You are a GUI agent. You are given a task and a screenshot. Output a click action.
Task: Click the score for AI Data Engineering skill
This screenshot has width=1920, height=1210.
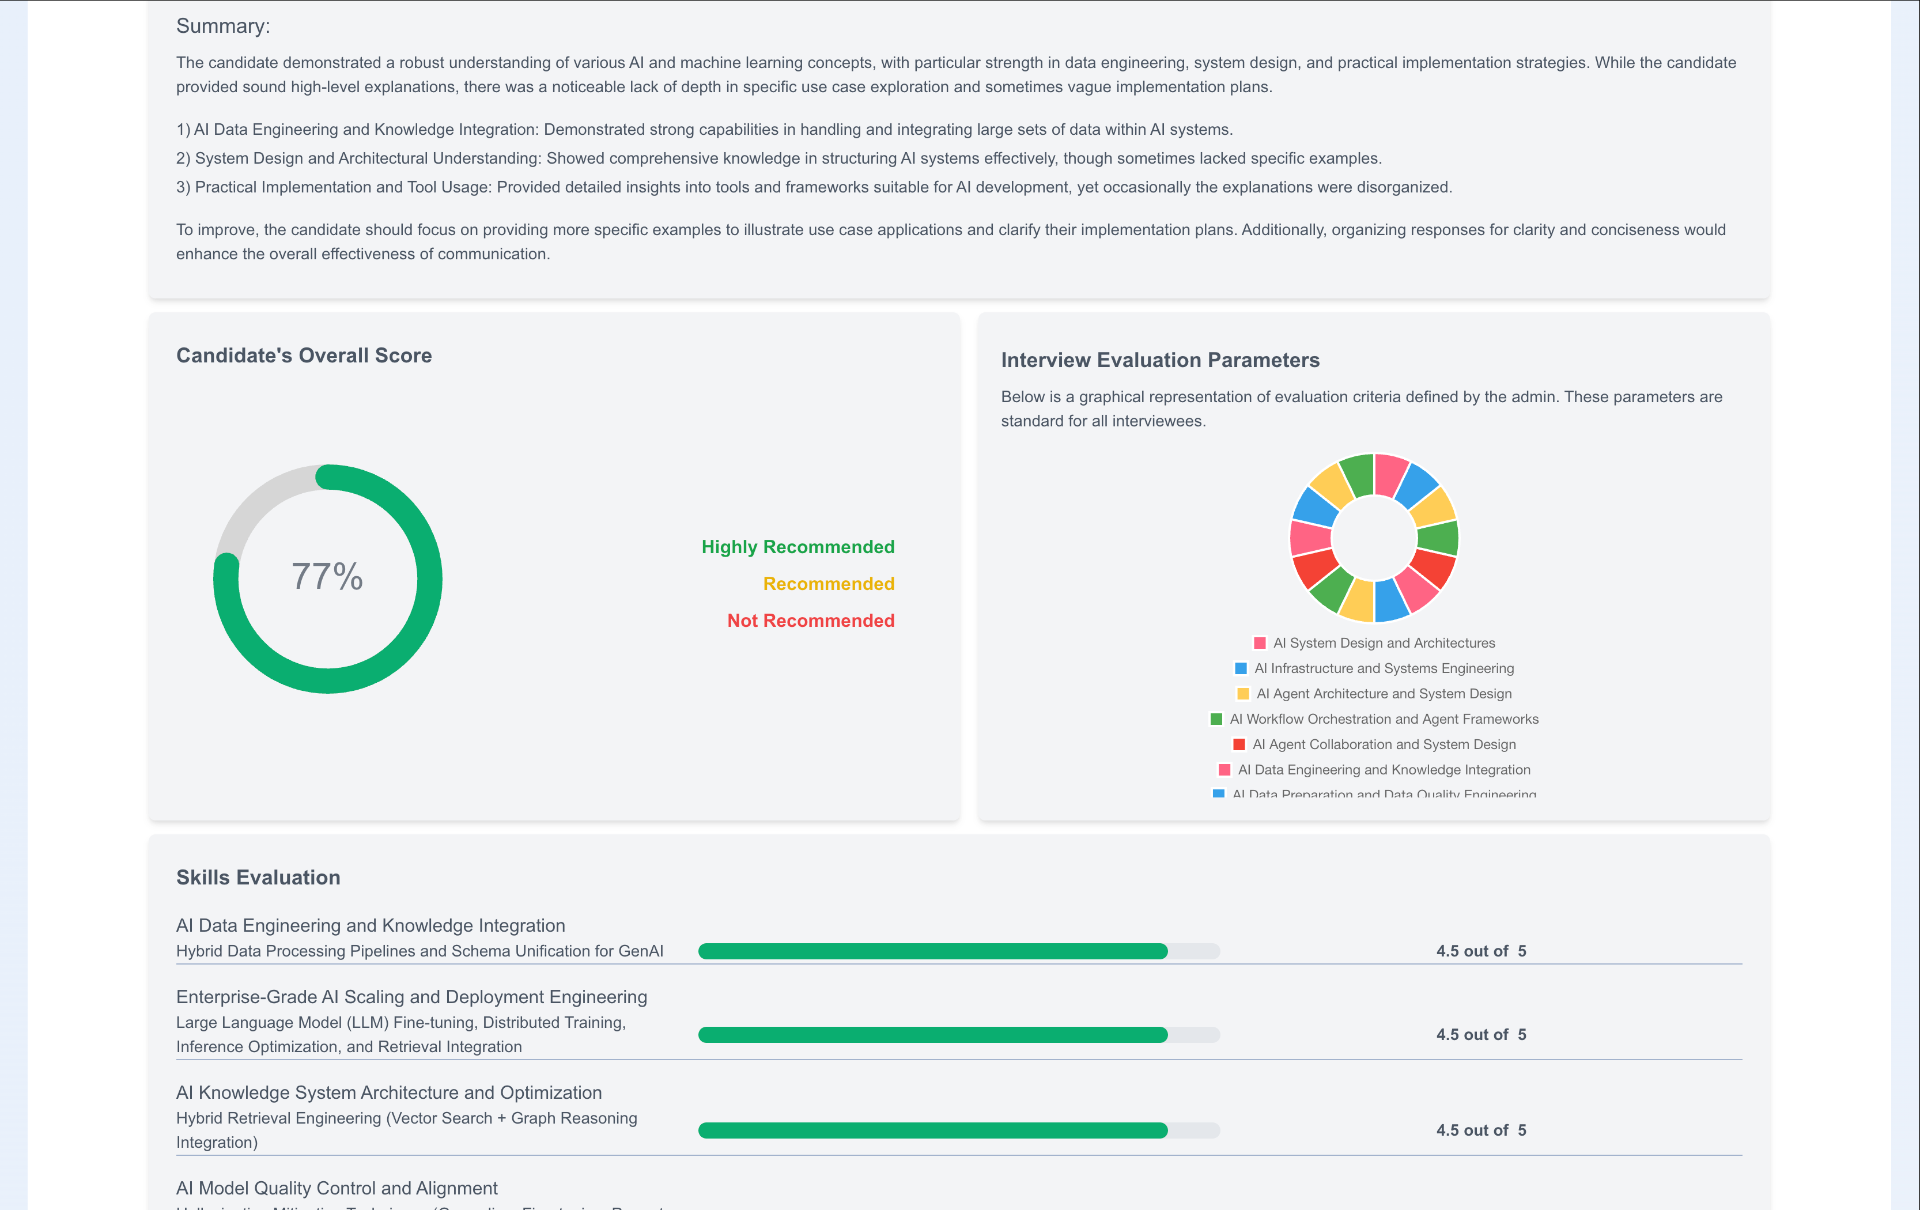pyautogui.click(x=1481, y=951)
